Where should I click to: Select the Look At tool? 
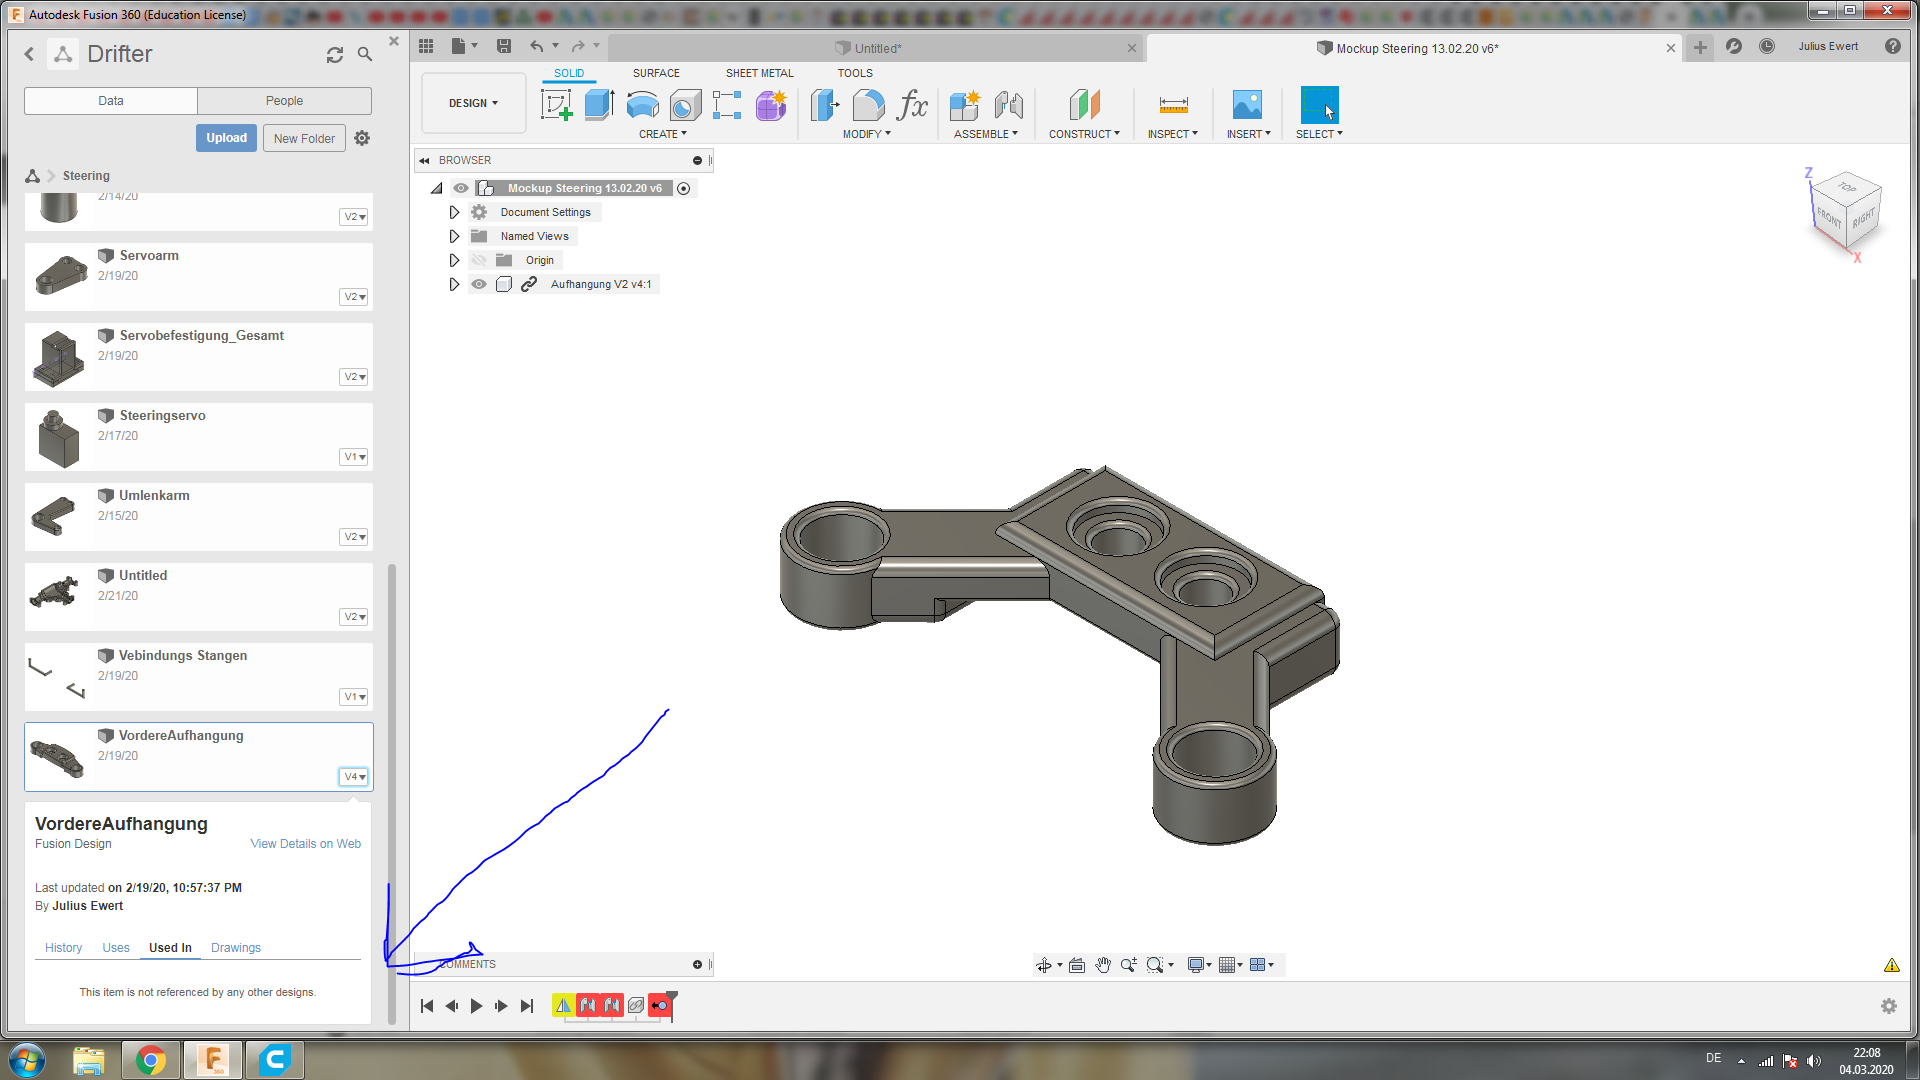[x=1076, y=965]
